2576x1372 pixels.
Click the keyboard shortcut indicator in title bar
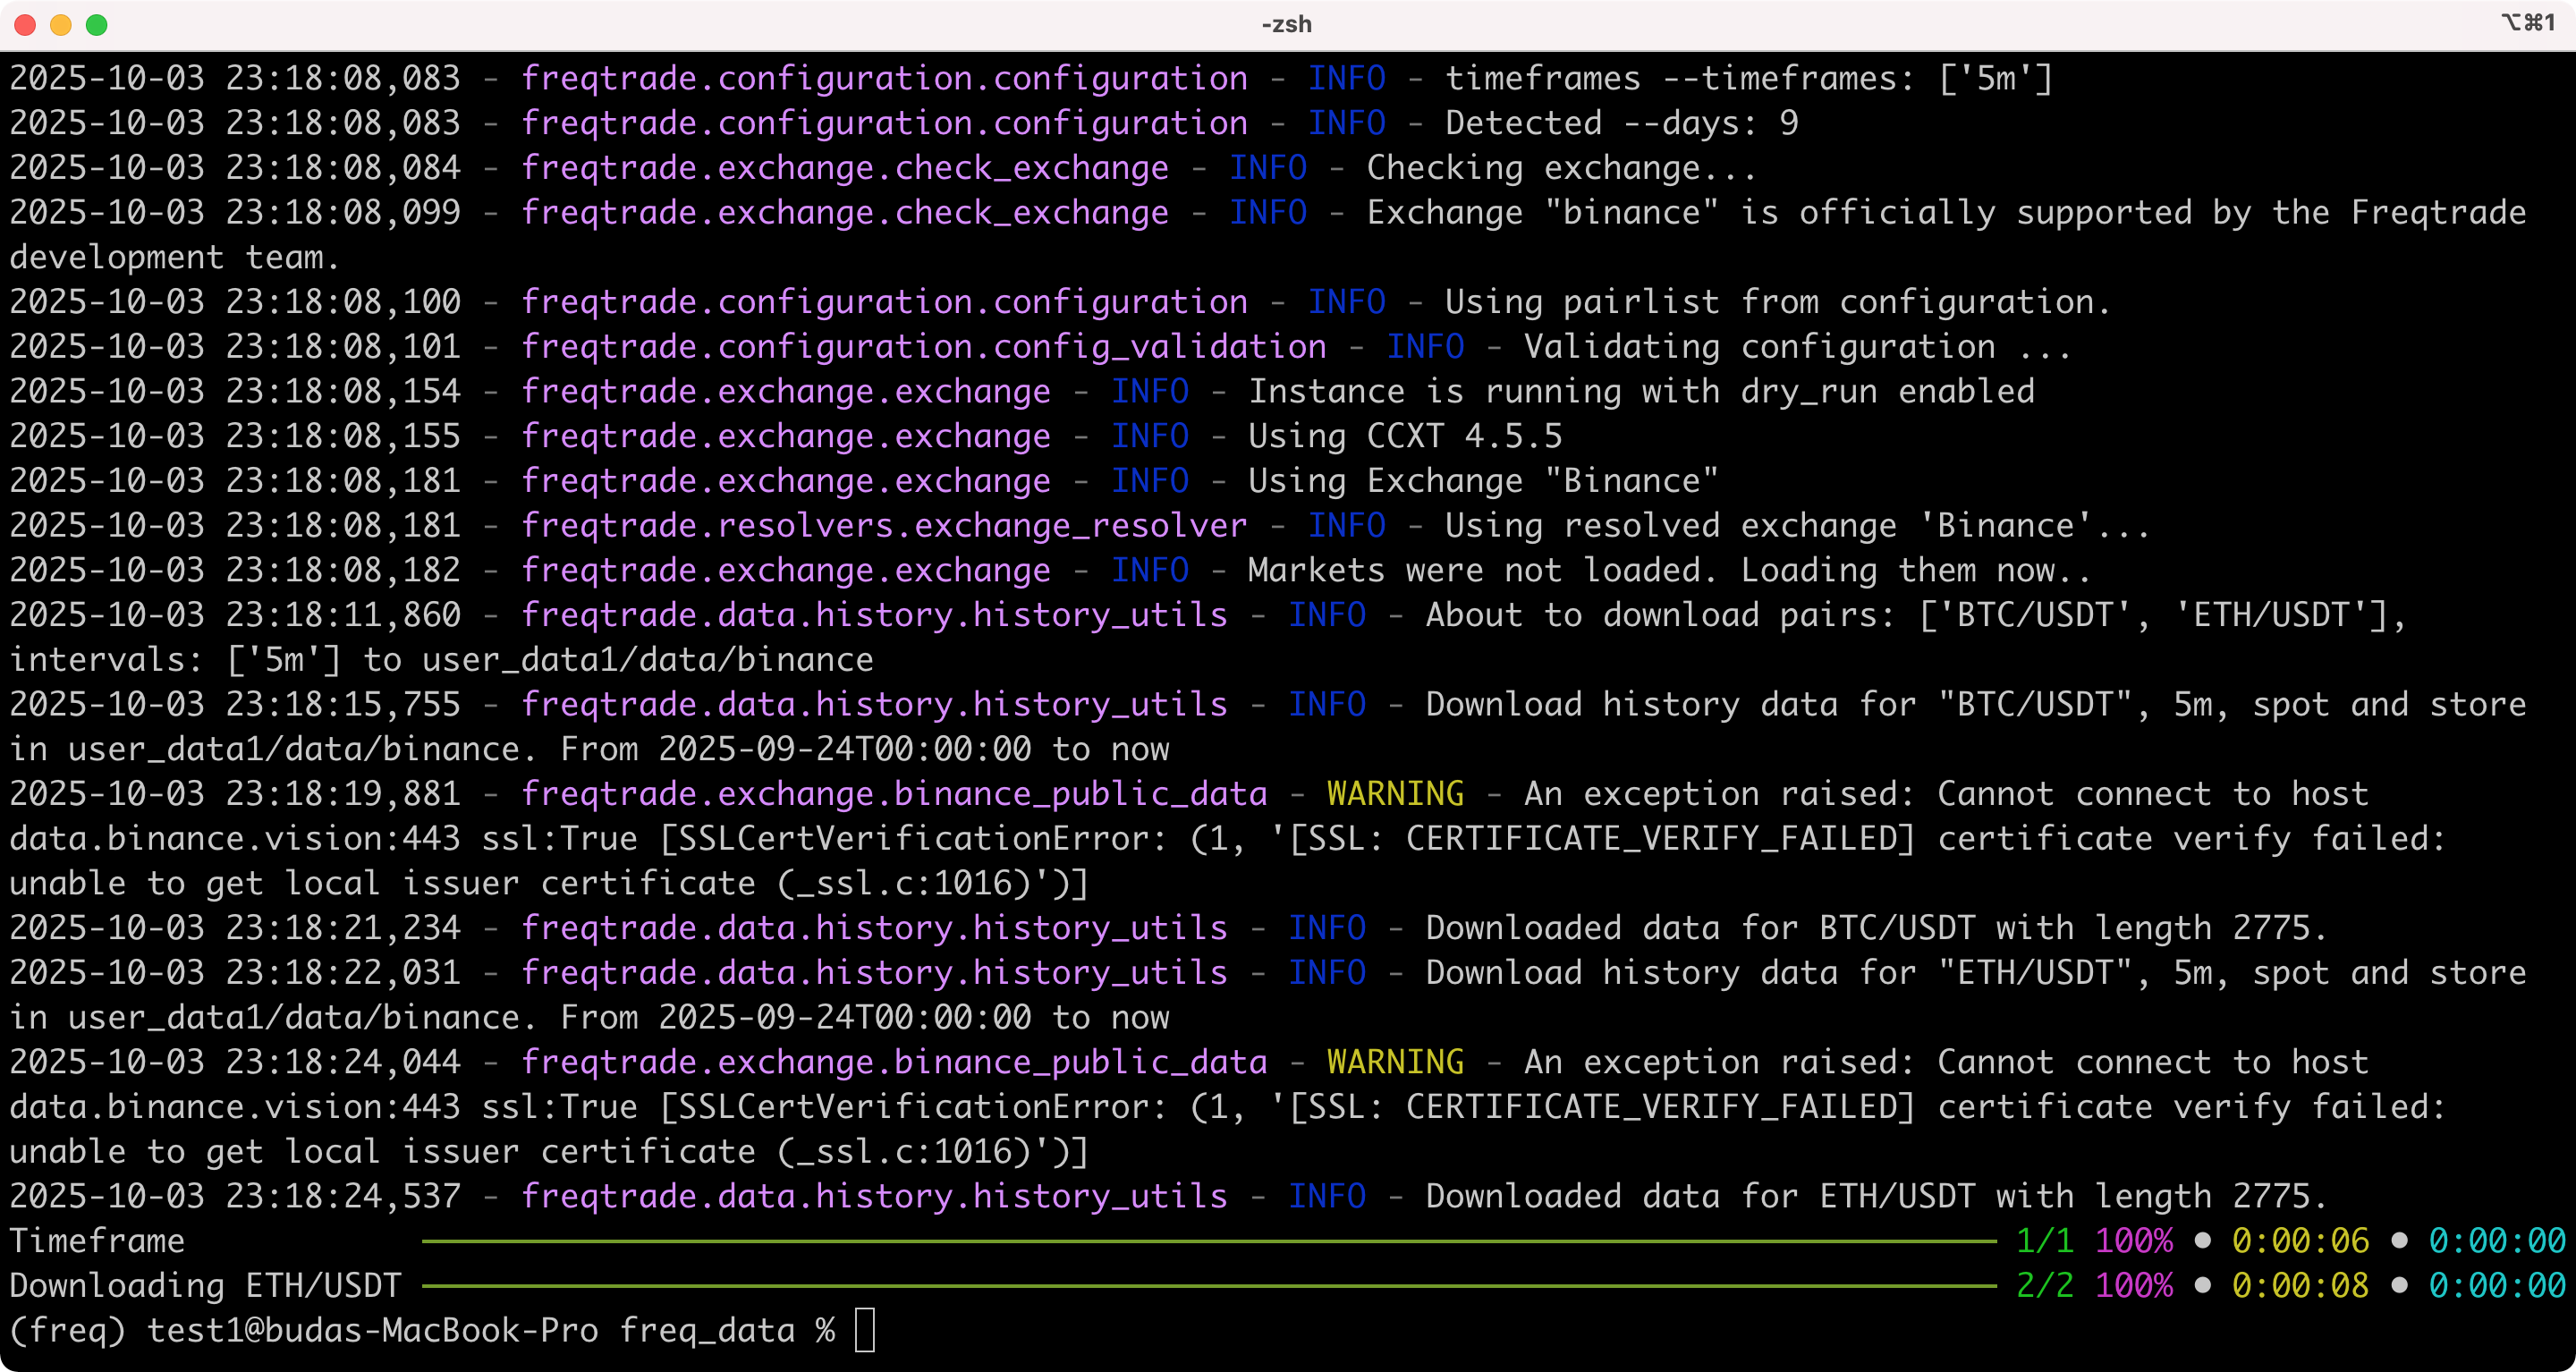tap(2527, 23)
